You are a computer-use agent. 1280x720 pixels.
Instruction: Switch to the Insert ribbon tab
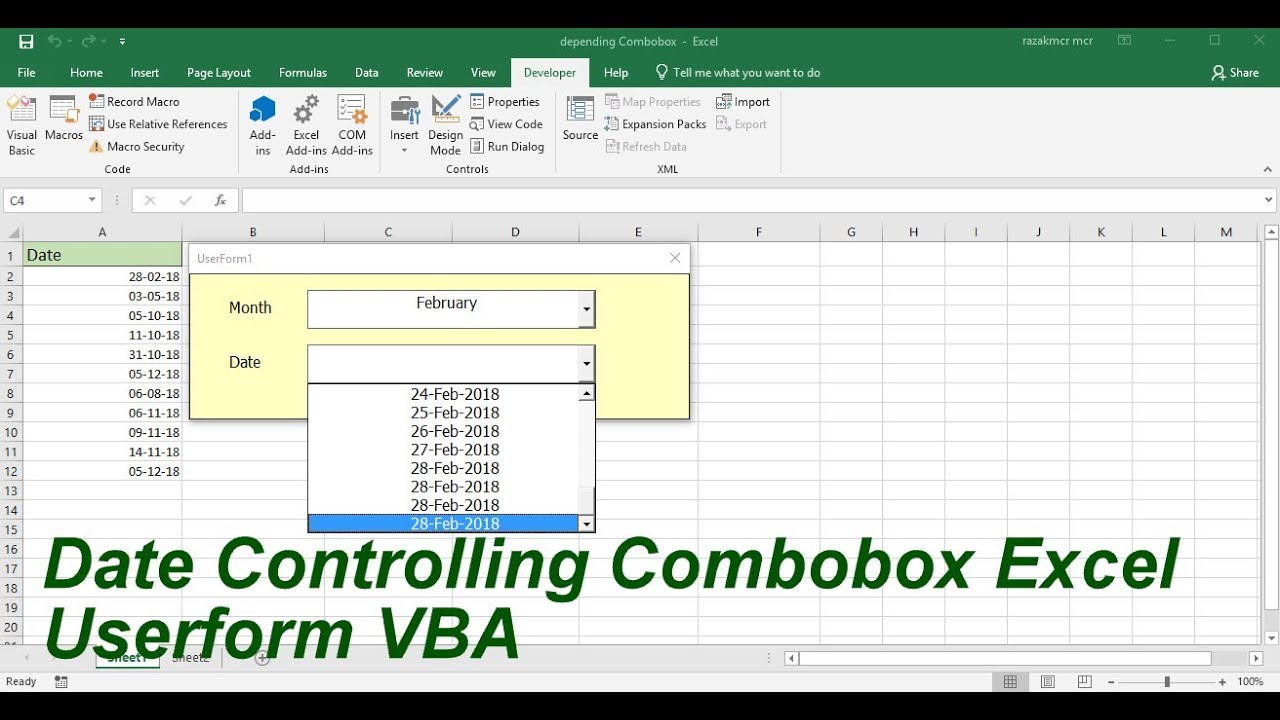(145, 73)
